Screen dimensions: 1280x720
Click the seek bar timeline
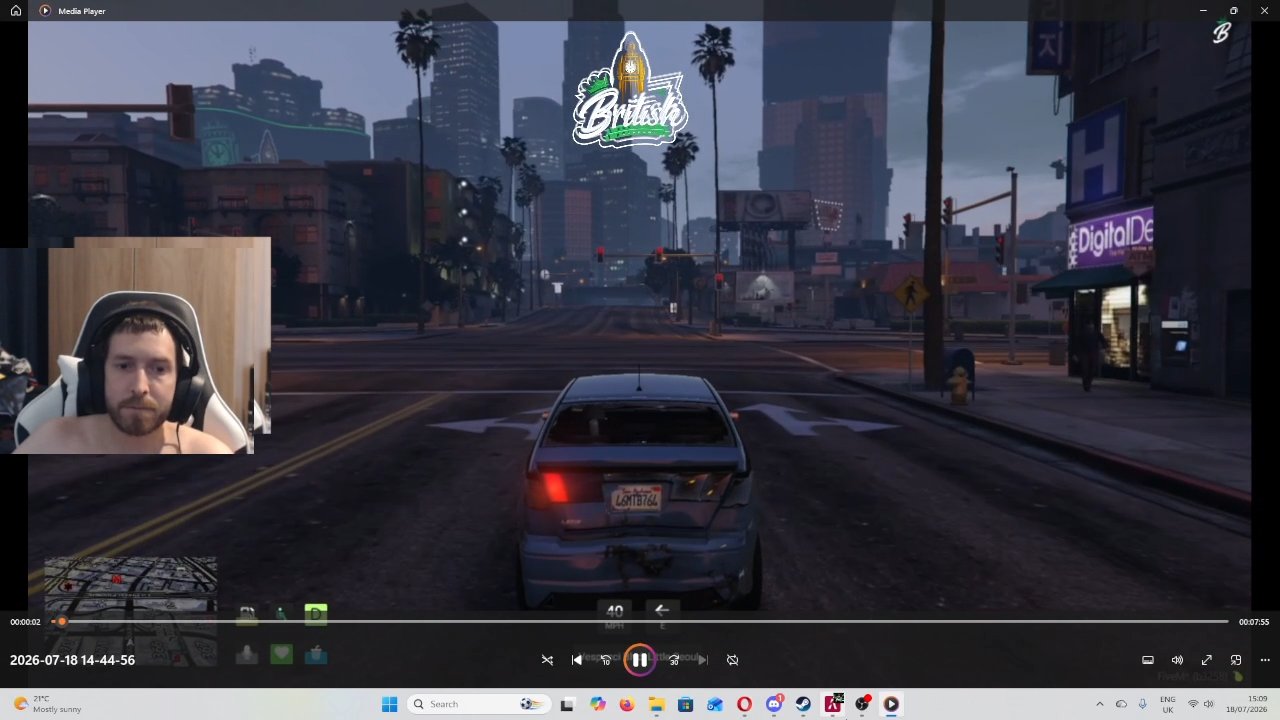(x=640, y=622)
